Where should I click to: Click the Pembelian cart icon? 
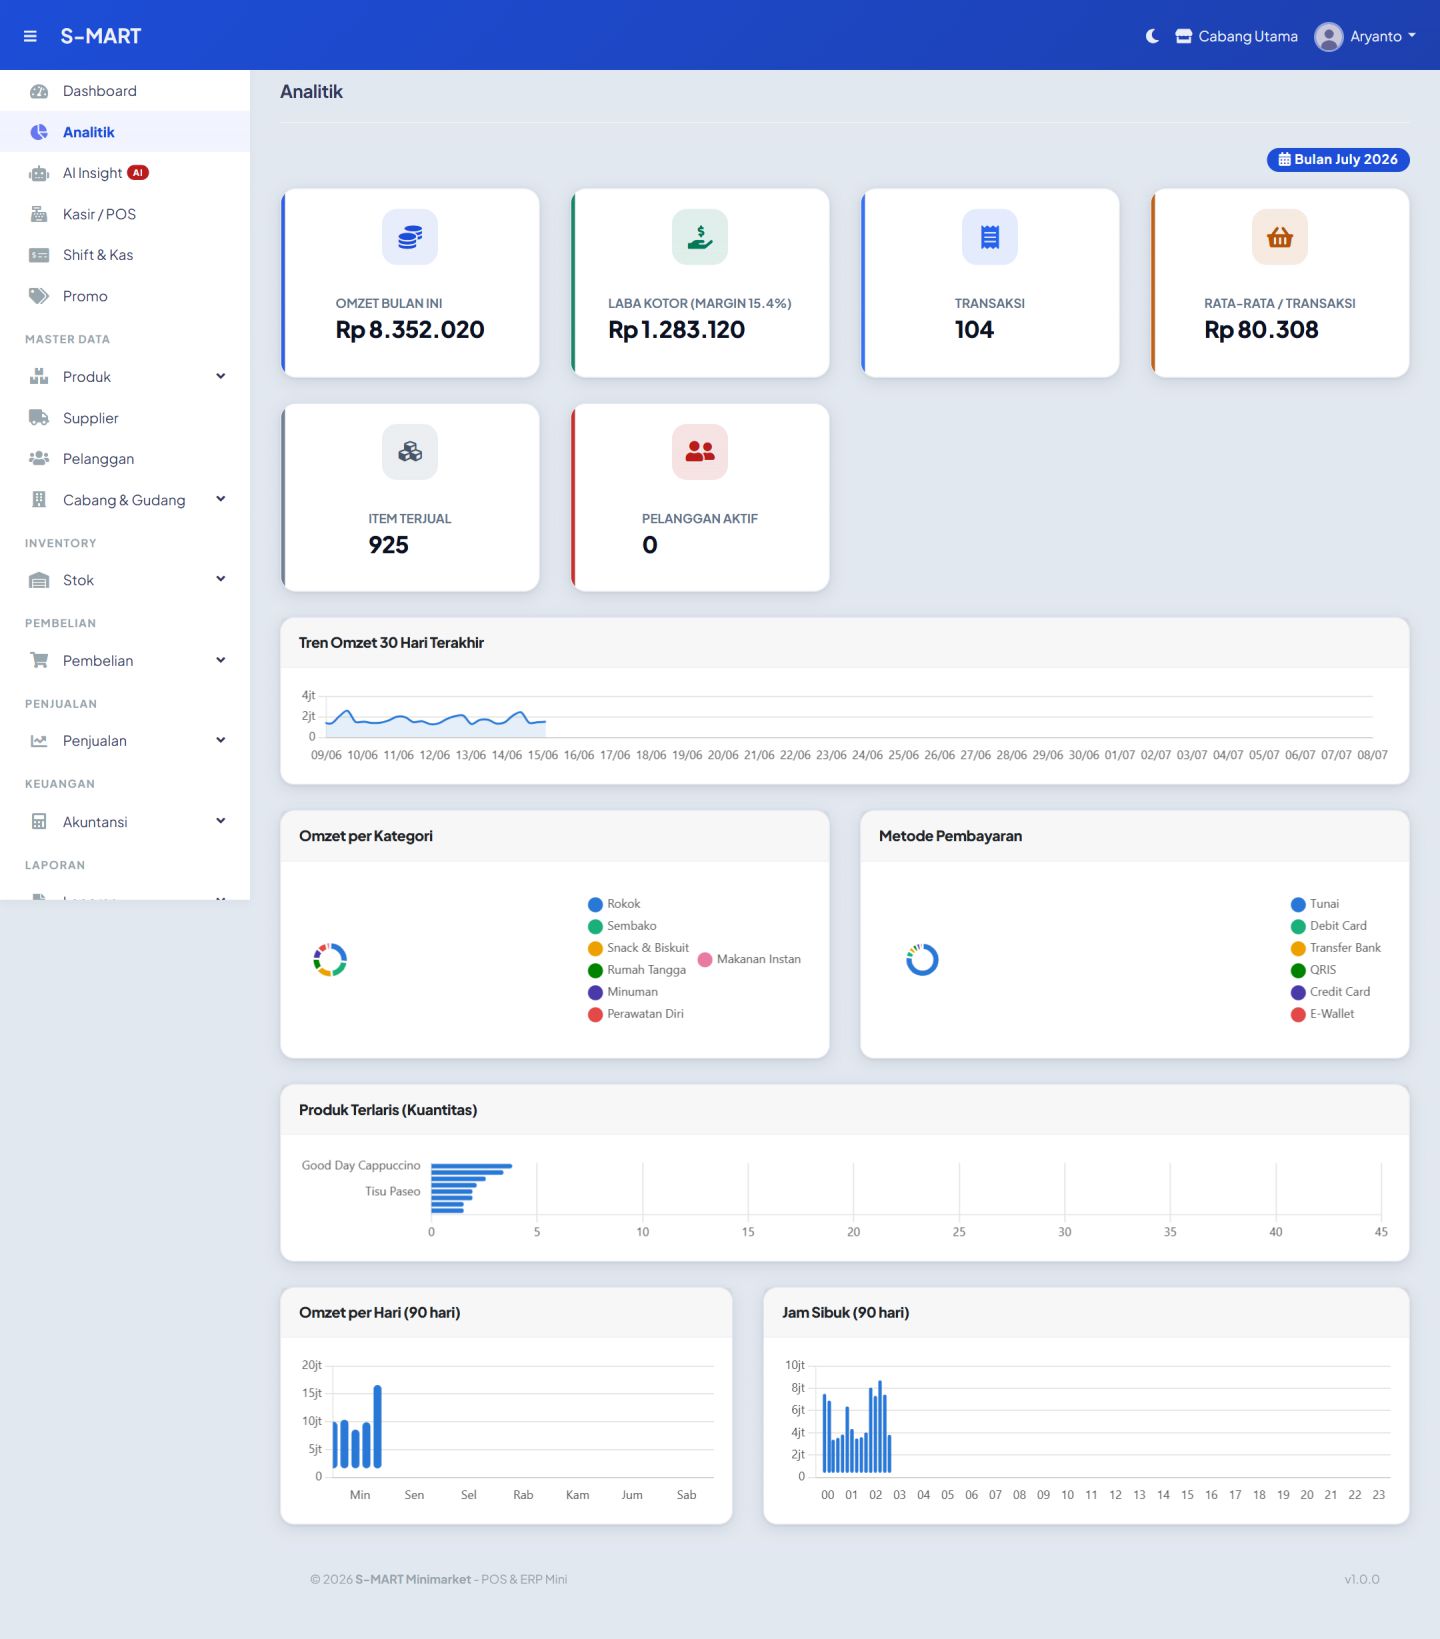pyautogui.click(x=39, y=660)
